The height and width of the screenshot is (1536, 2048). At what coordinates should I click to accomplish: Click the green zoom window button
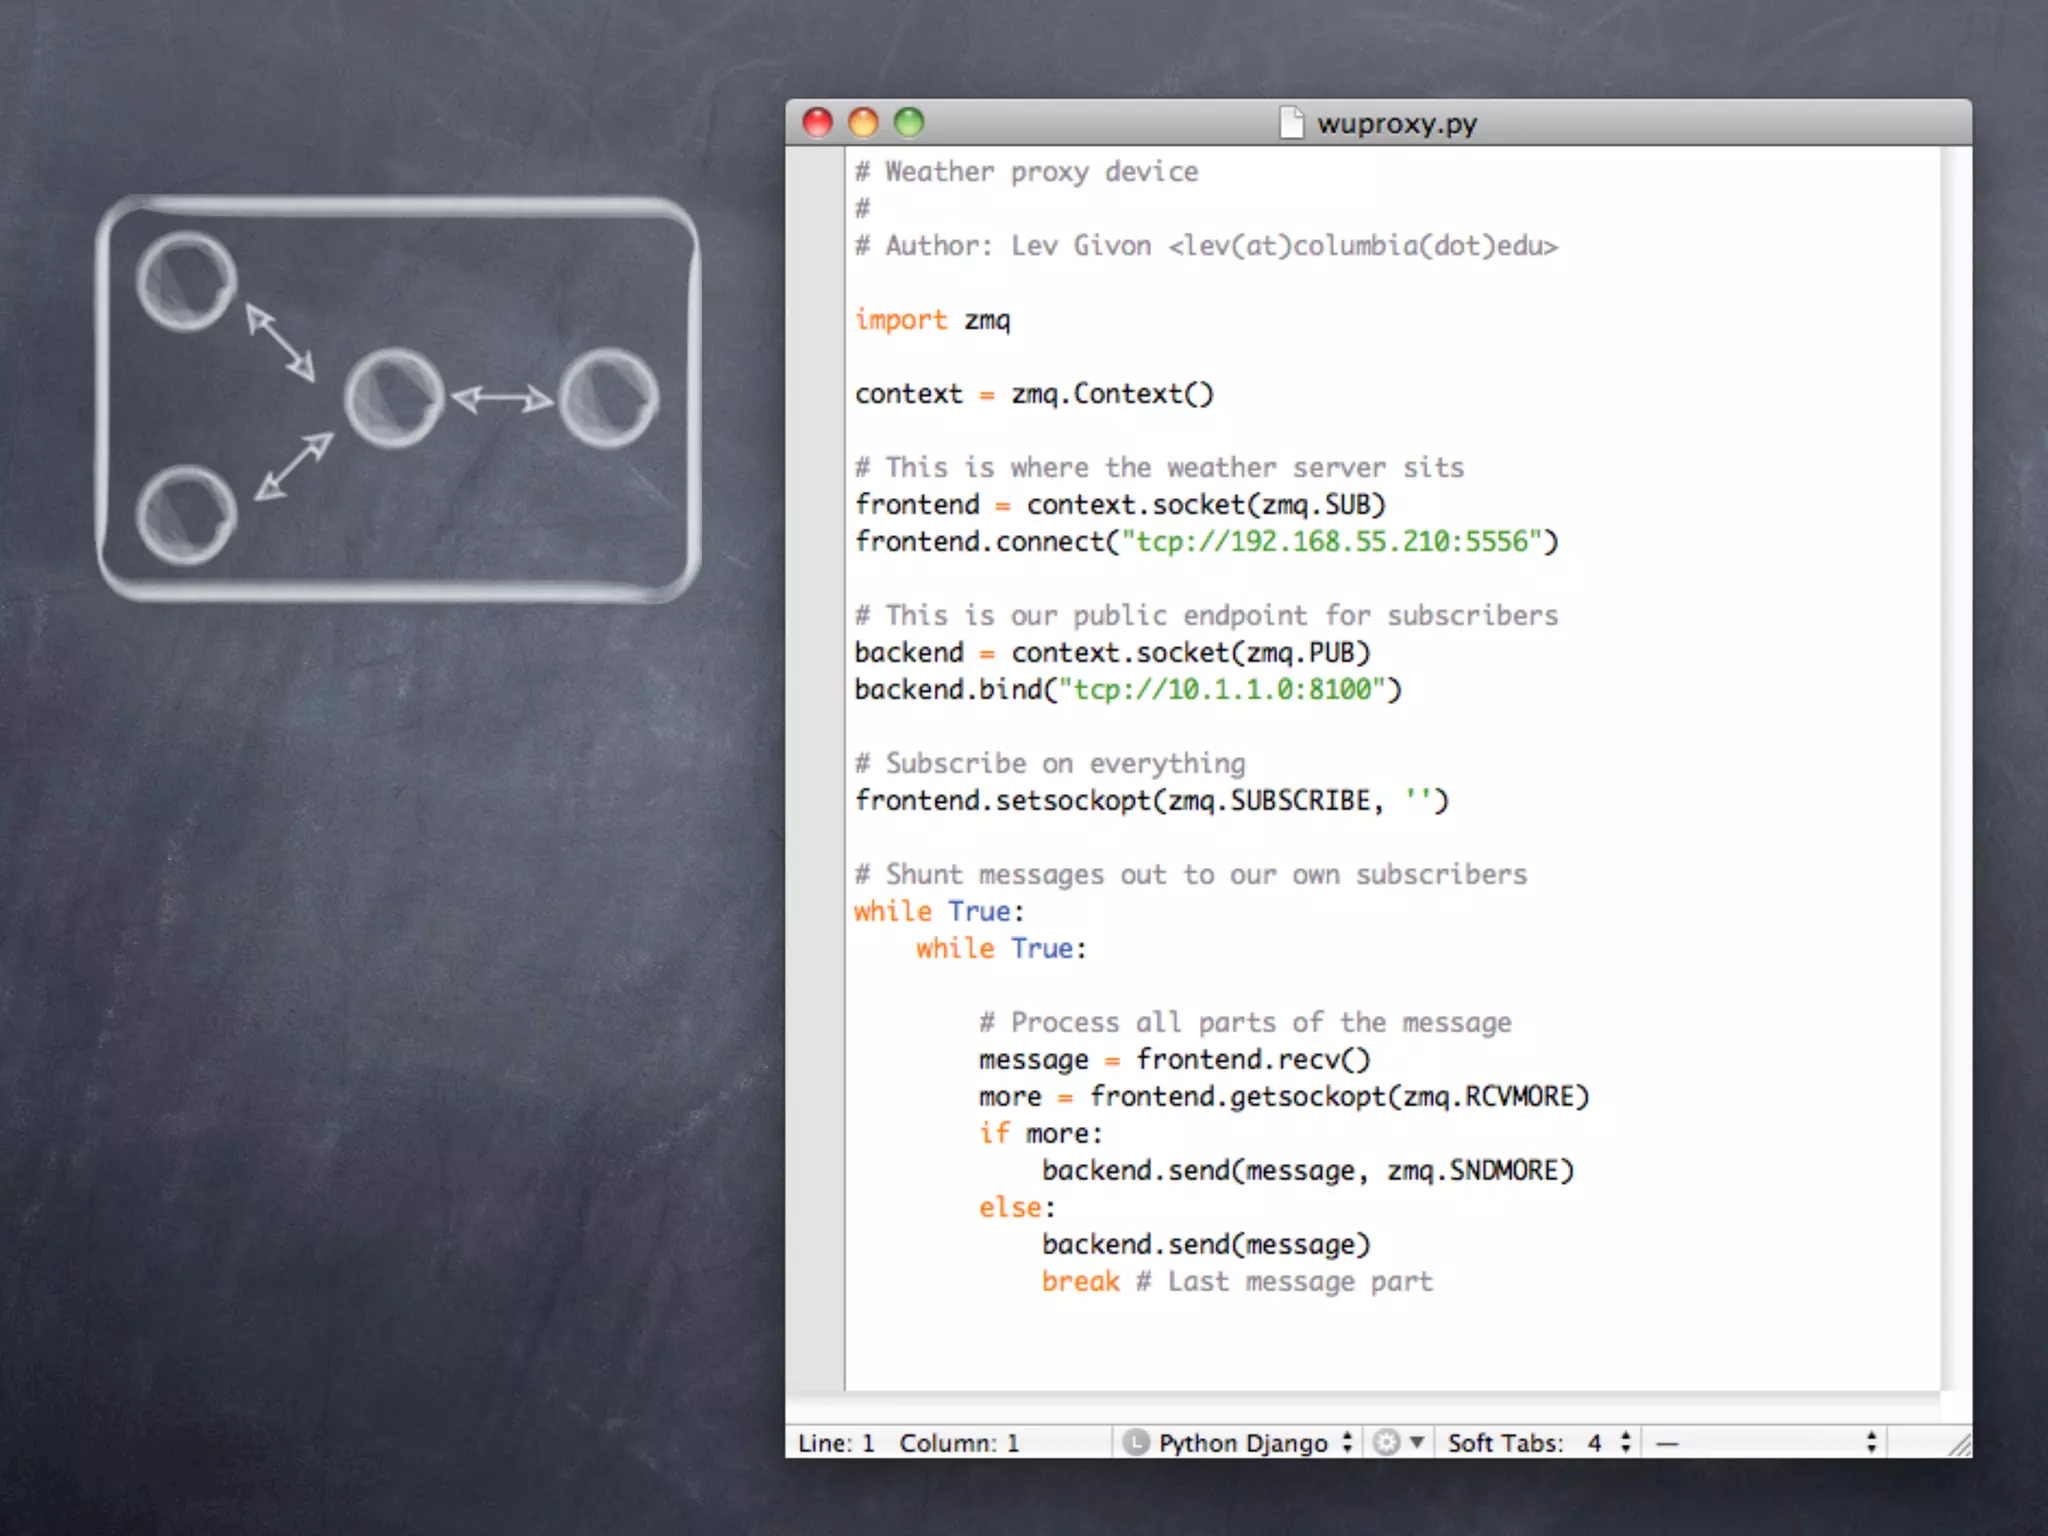coord(909,123)
